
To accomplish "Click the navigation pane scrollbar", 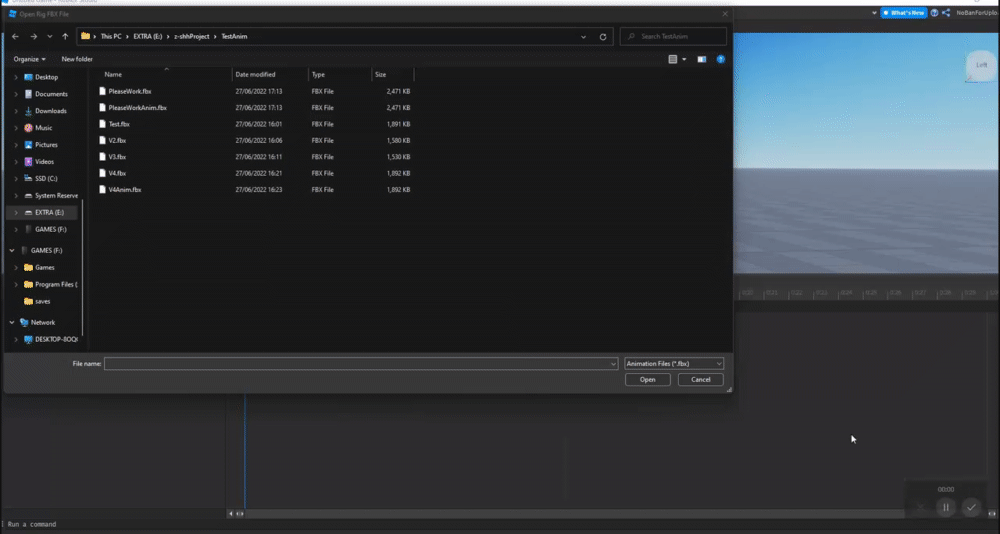I will click(x=82, y=268).
